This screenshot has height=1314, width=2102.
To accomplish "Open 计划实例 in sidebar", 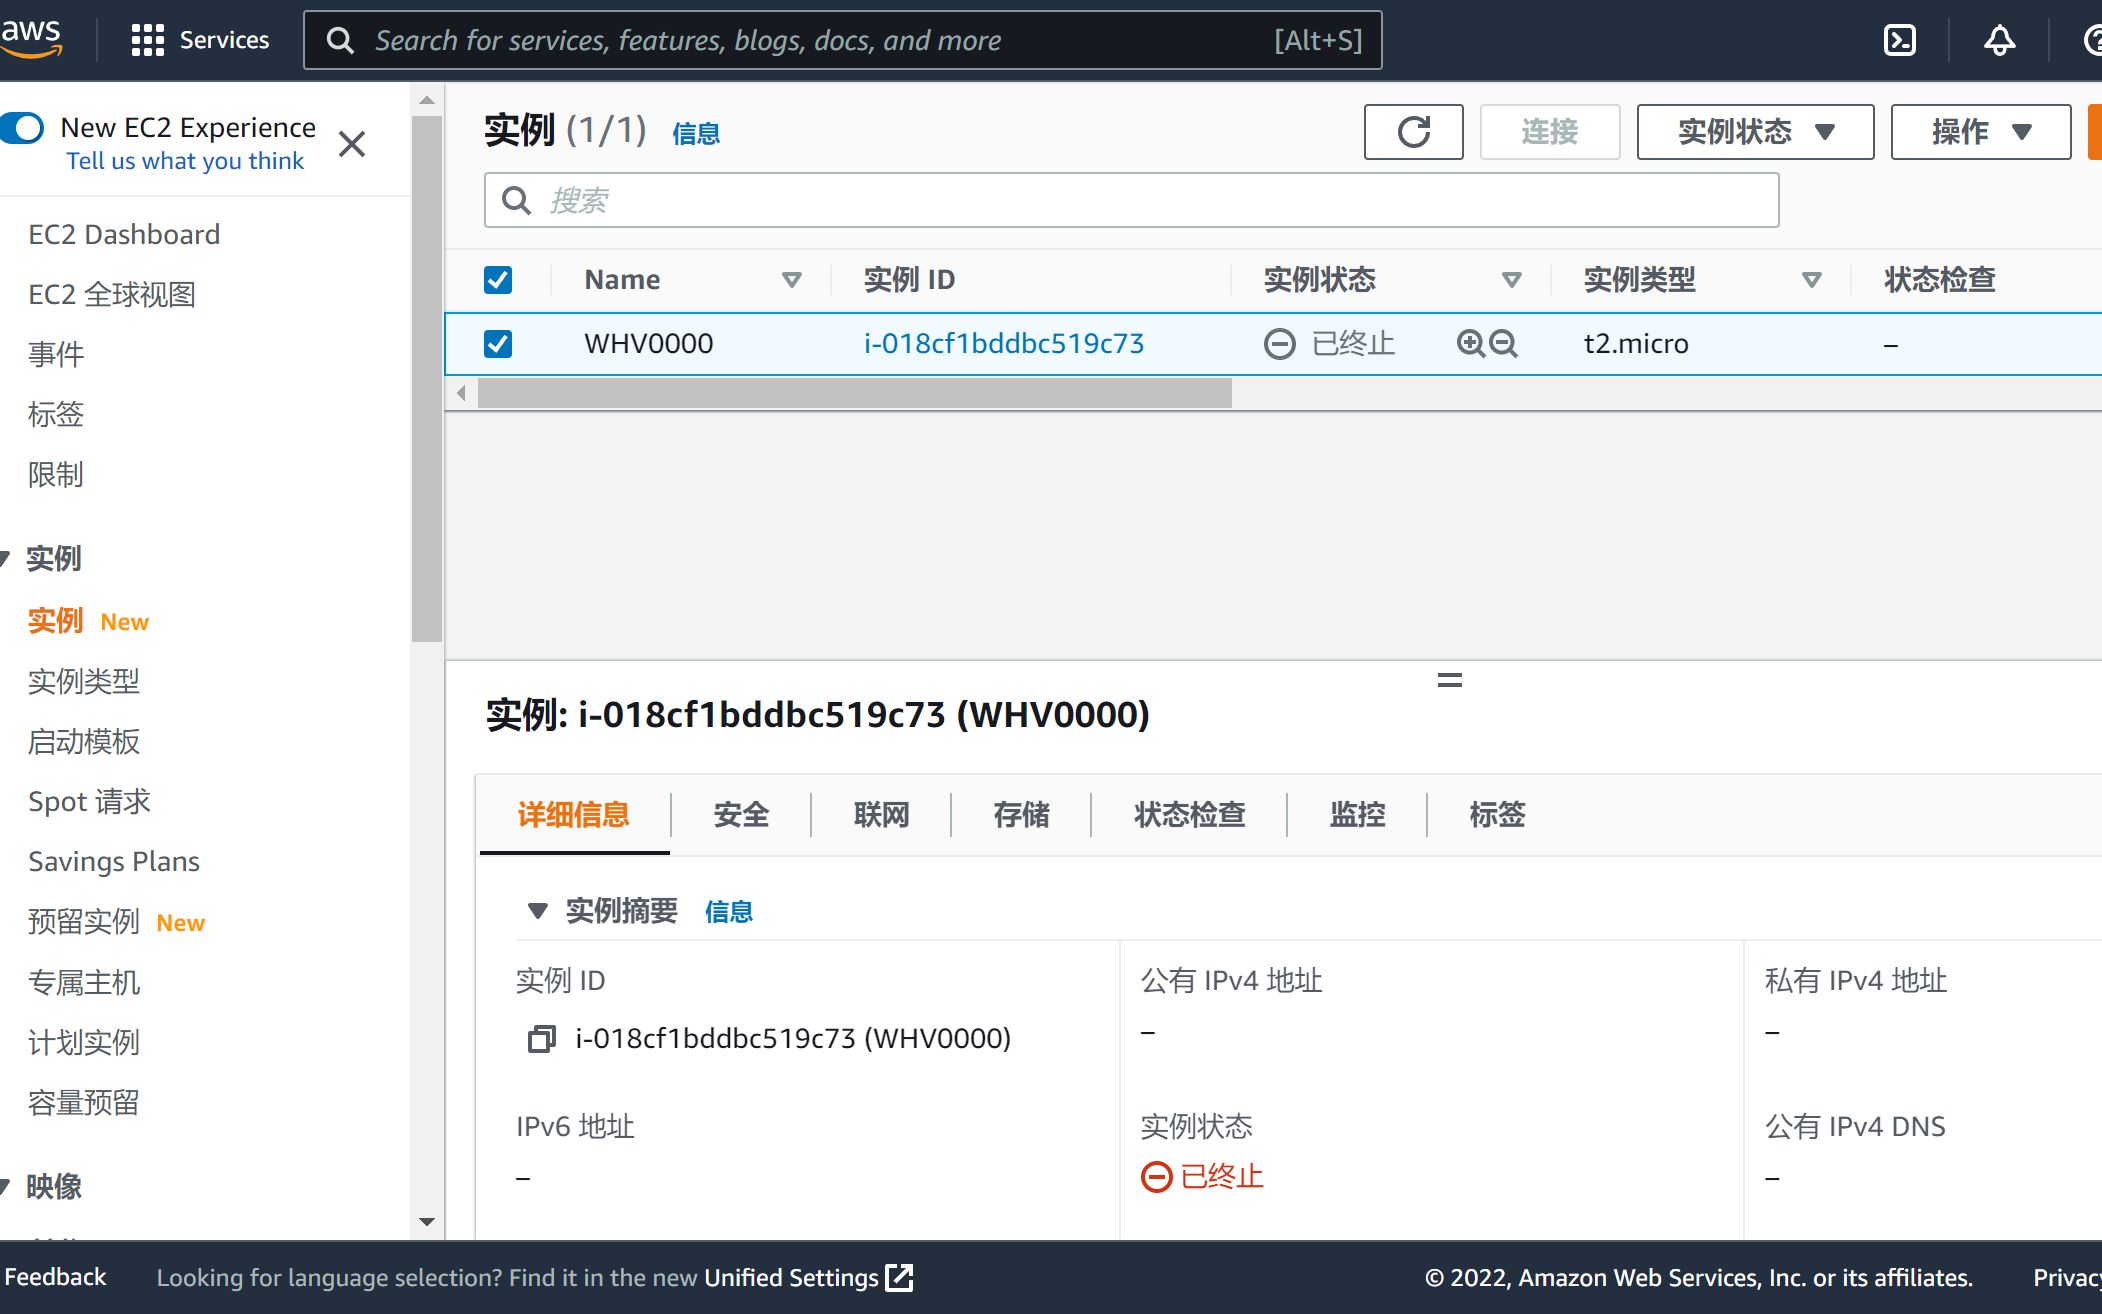I will (x=84, y=1043).
